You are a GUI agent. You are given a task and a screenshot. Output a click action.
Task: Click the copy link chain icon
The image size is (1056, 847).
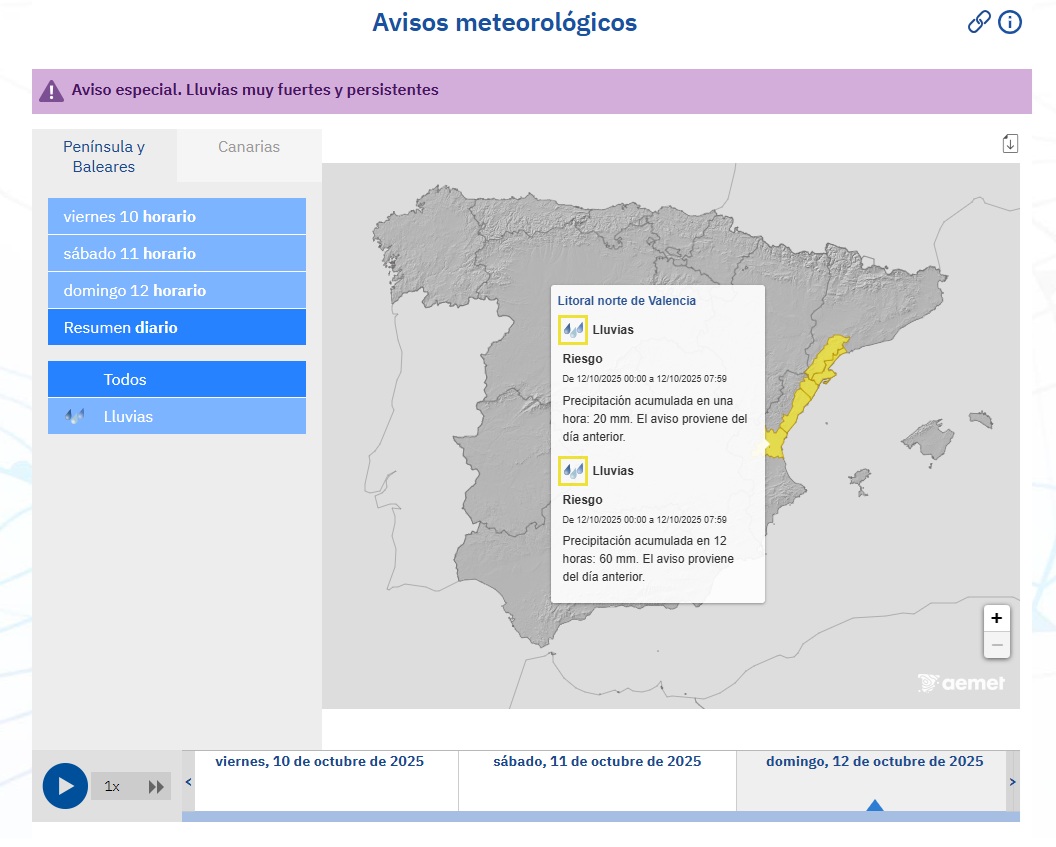979,22
